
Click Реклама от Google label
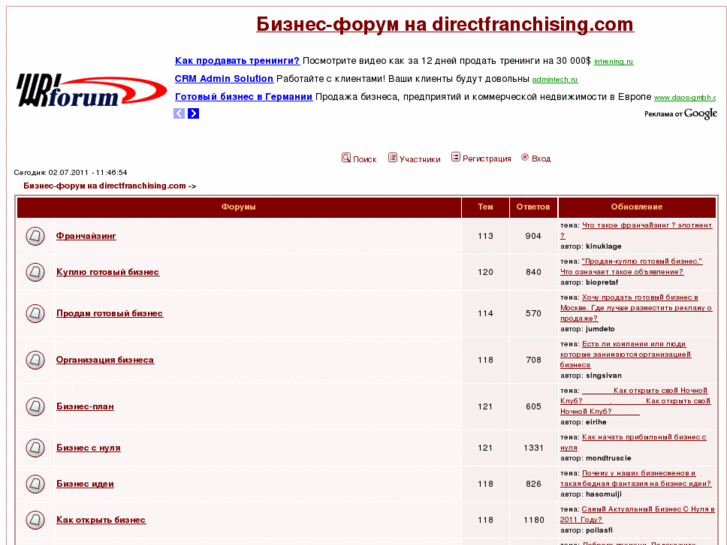point(681,114)
